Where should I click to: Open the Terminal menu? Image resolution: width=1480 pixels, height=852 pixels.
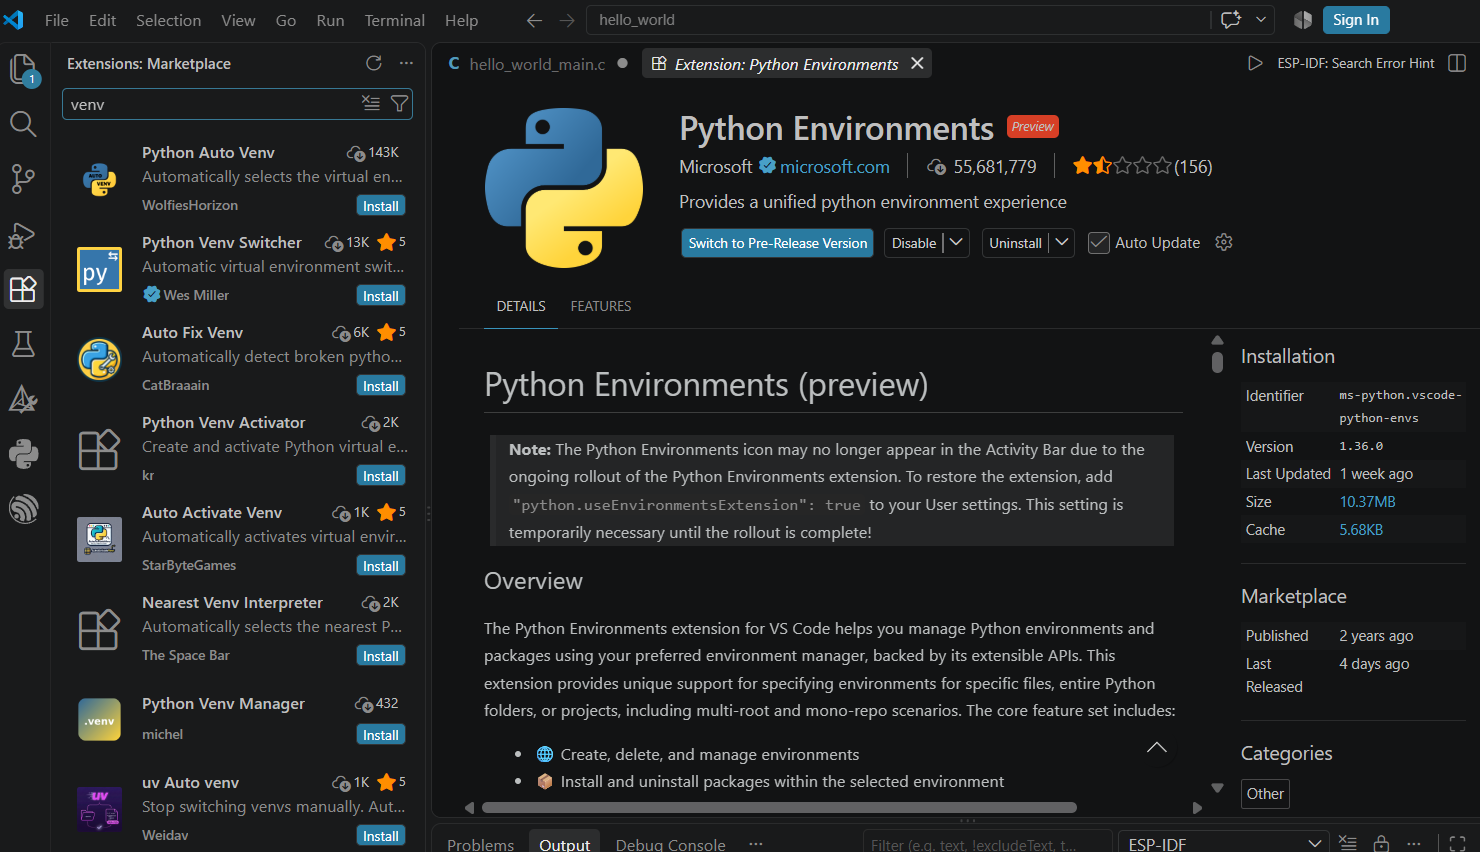pyautogui.click(x=394, y=20)
